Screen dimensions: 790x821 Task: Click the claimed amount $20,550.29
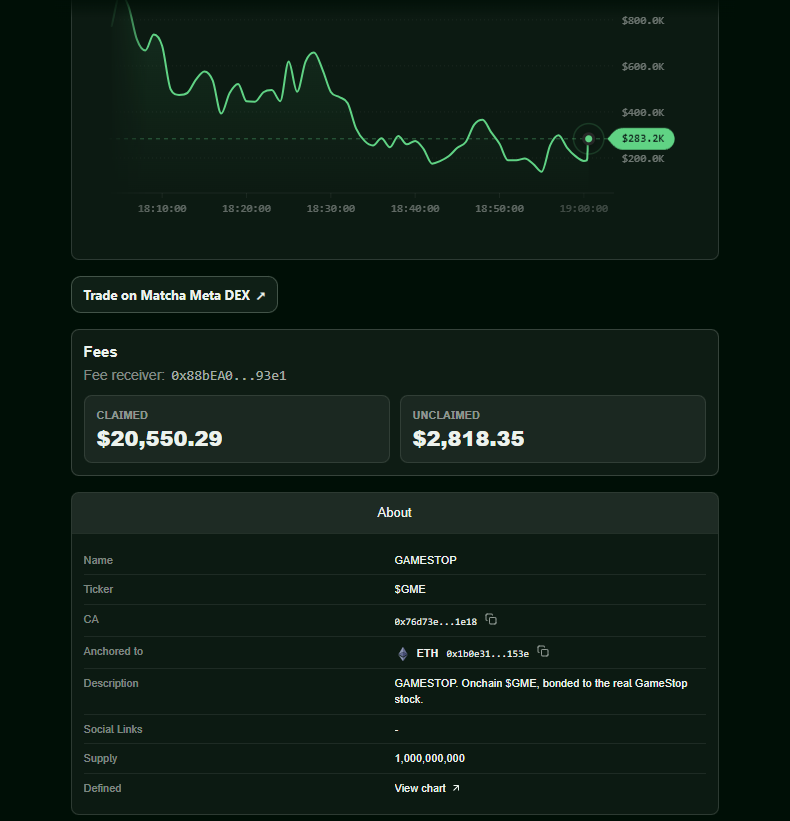click(160, 439)
